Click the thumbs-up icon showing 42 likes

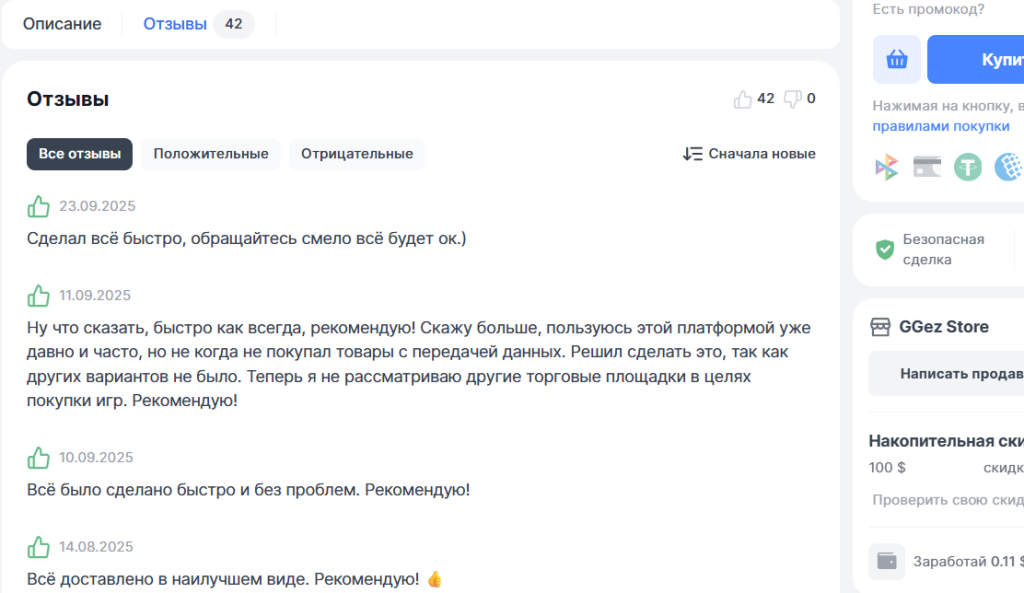[743, 99]
